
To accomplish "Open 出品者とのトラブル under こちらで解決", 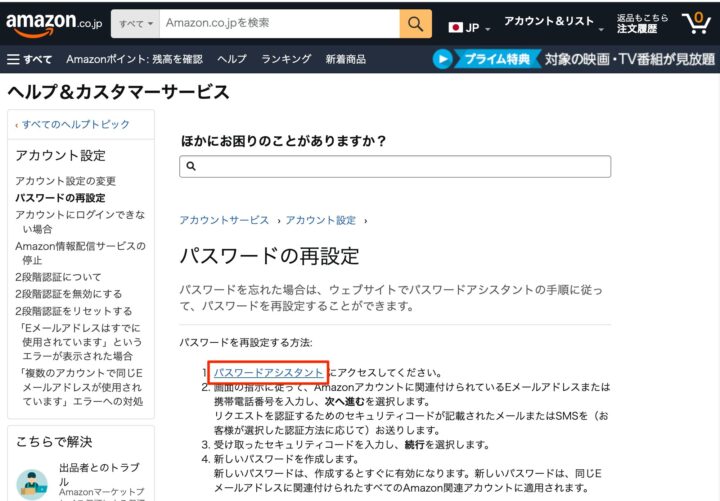I will (99, 474).
